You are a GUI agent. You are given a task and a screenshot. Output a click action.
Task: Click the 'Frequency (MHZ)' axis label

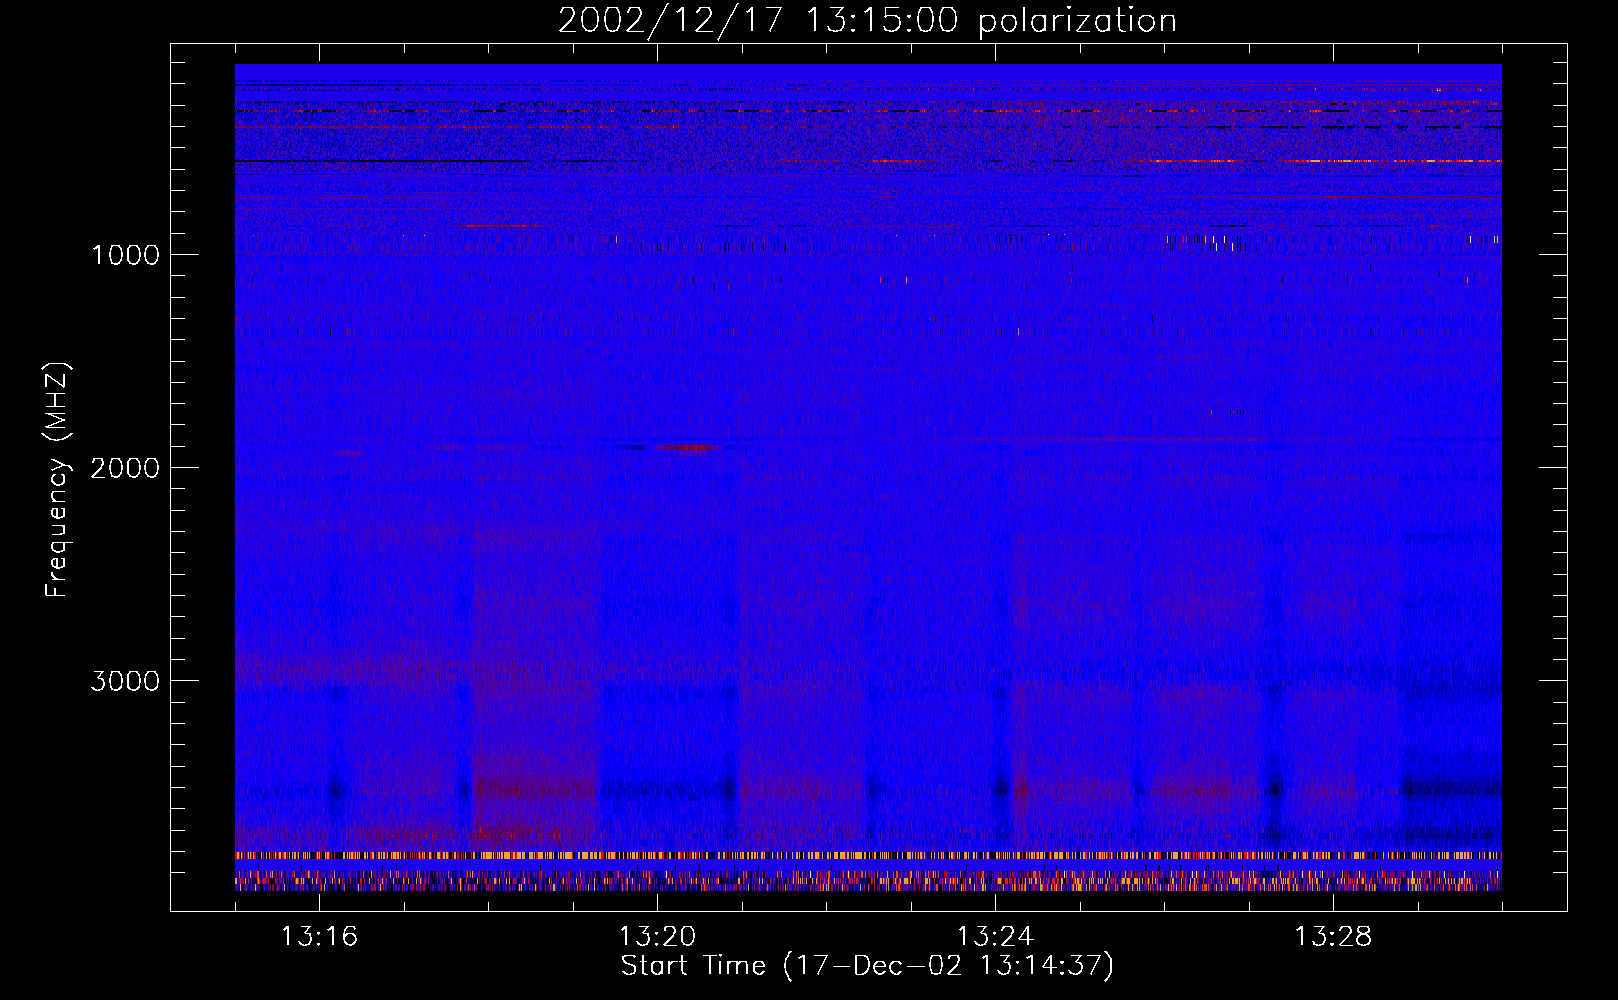coord(57,480)
